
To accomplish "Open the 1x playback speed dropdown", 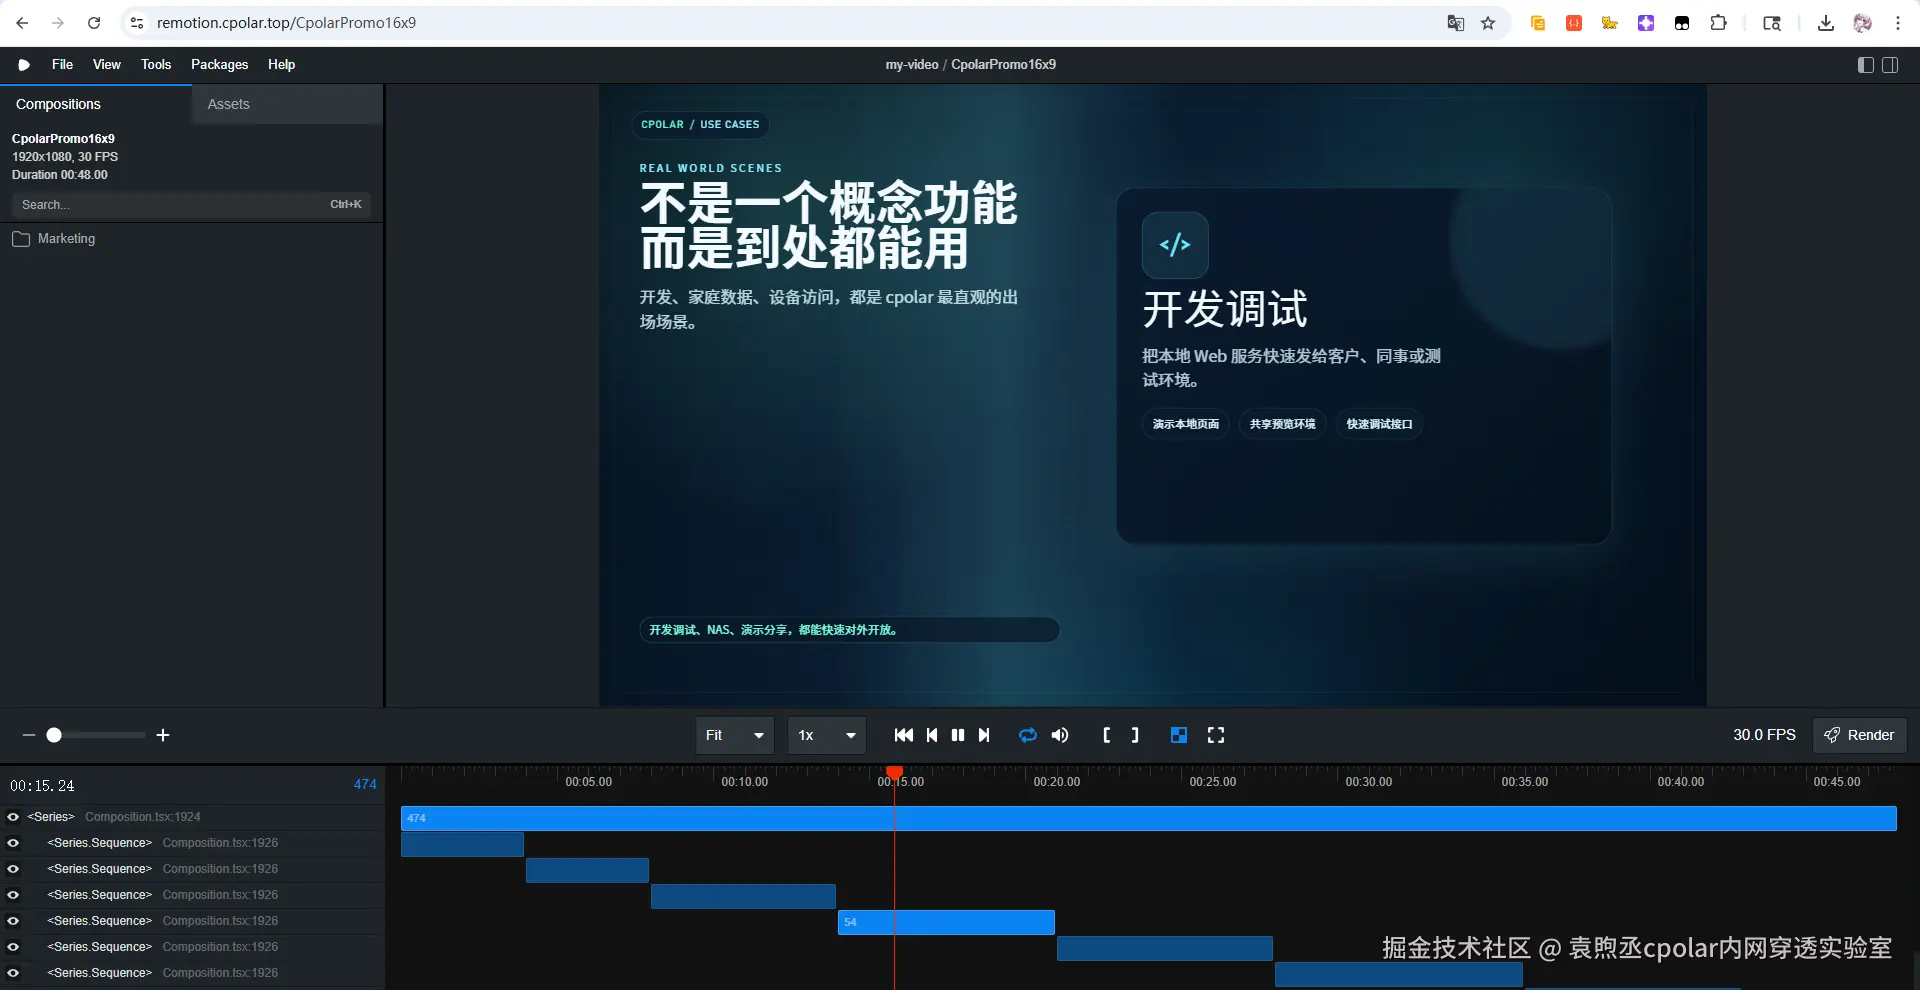I will tap(827, 735).
